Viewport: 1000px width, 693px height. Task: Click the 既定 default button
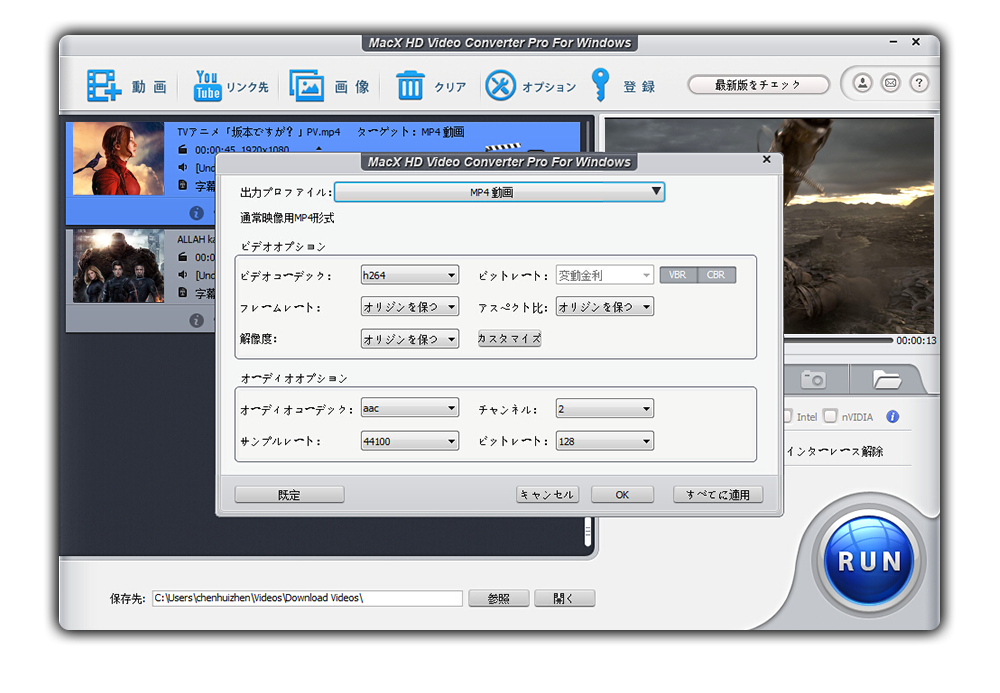pyautogui.click(x=290, y=495)
